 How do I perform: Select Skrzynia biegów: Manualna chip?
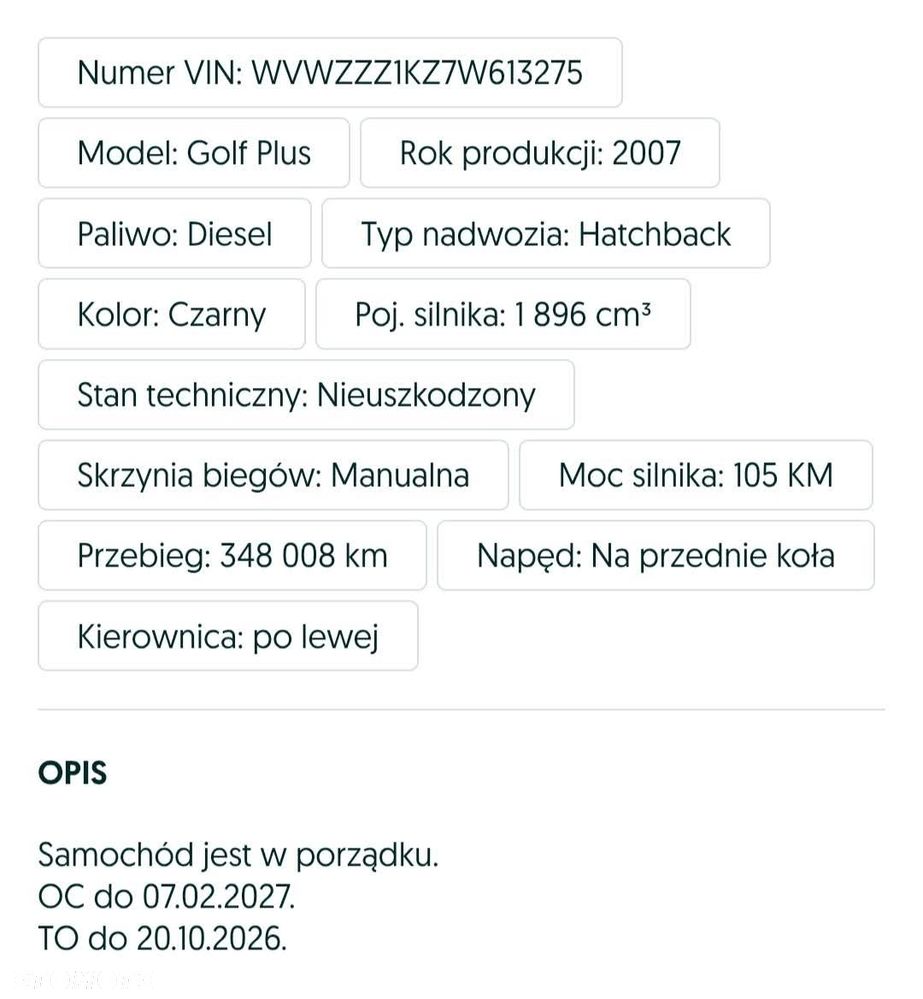click(x=273, y=475)
